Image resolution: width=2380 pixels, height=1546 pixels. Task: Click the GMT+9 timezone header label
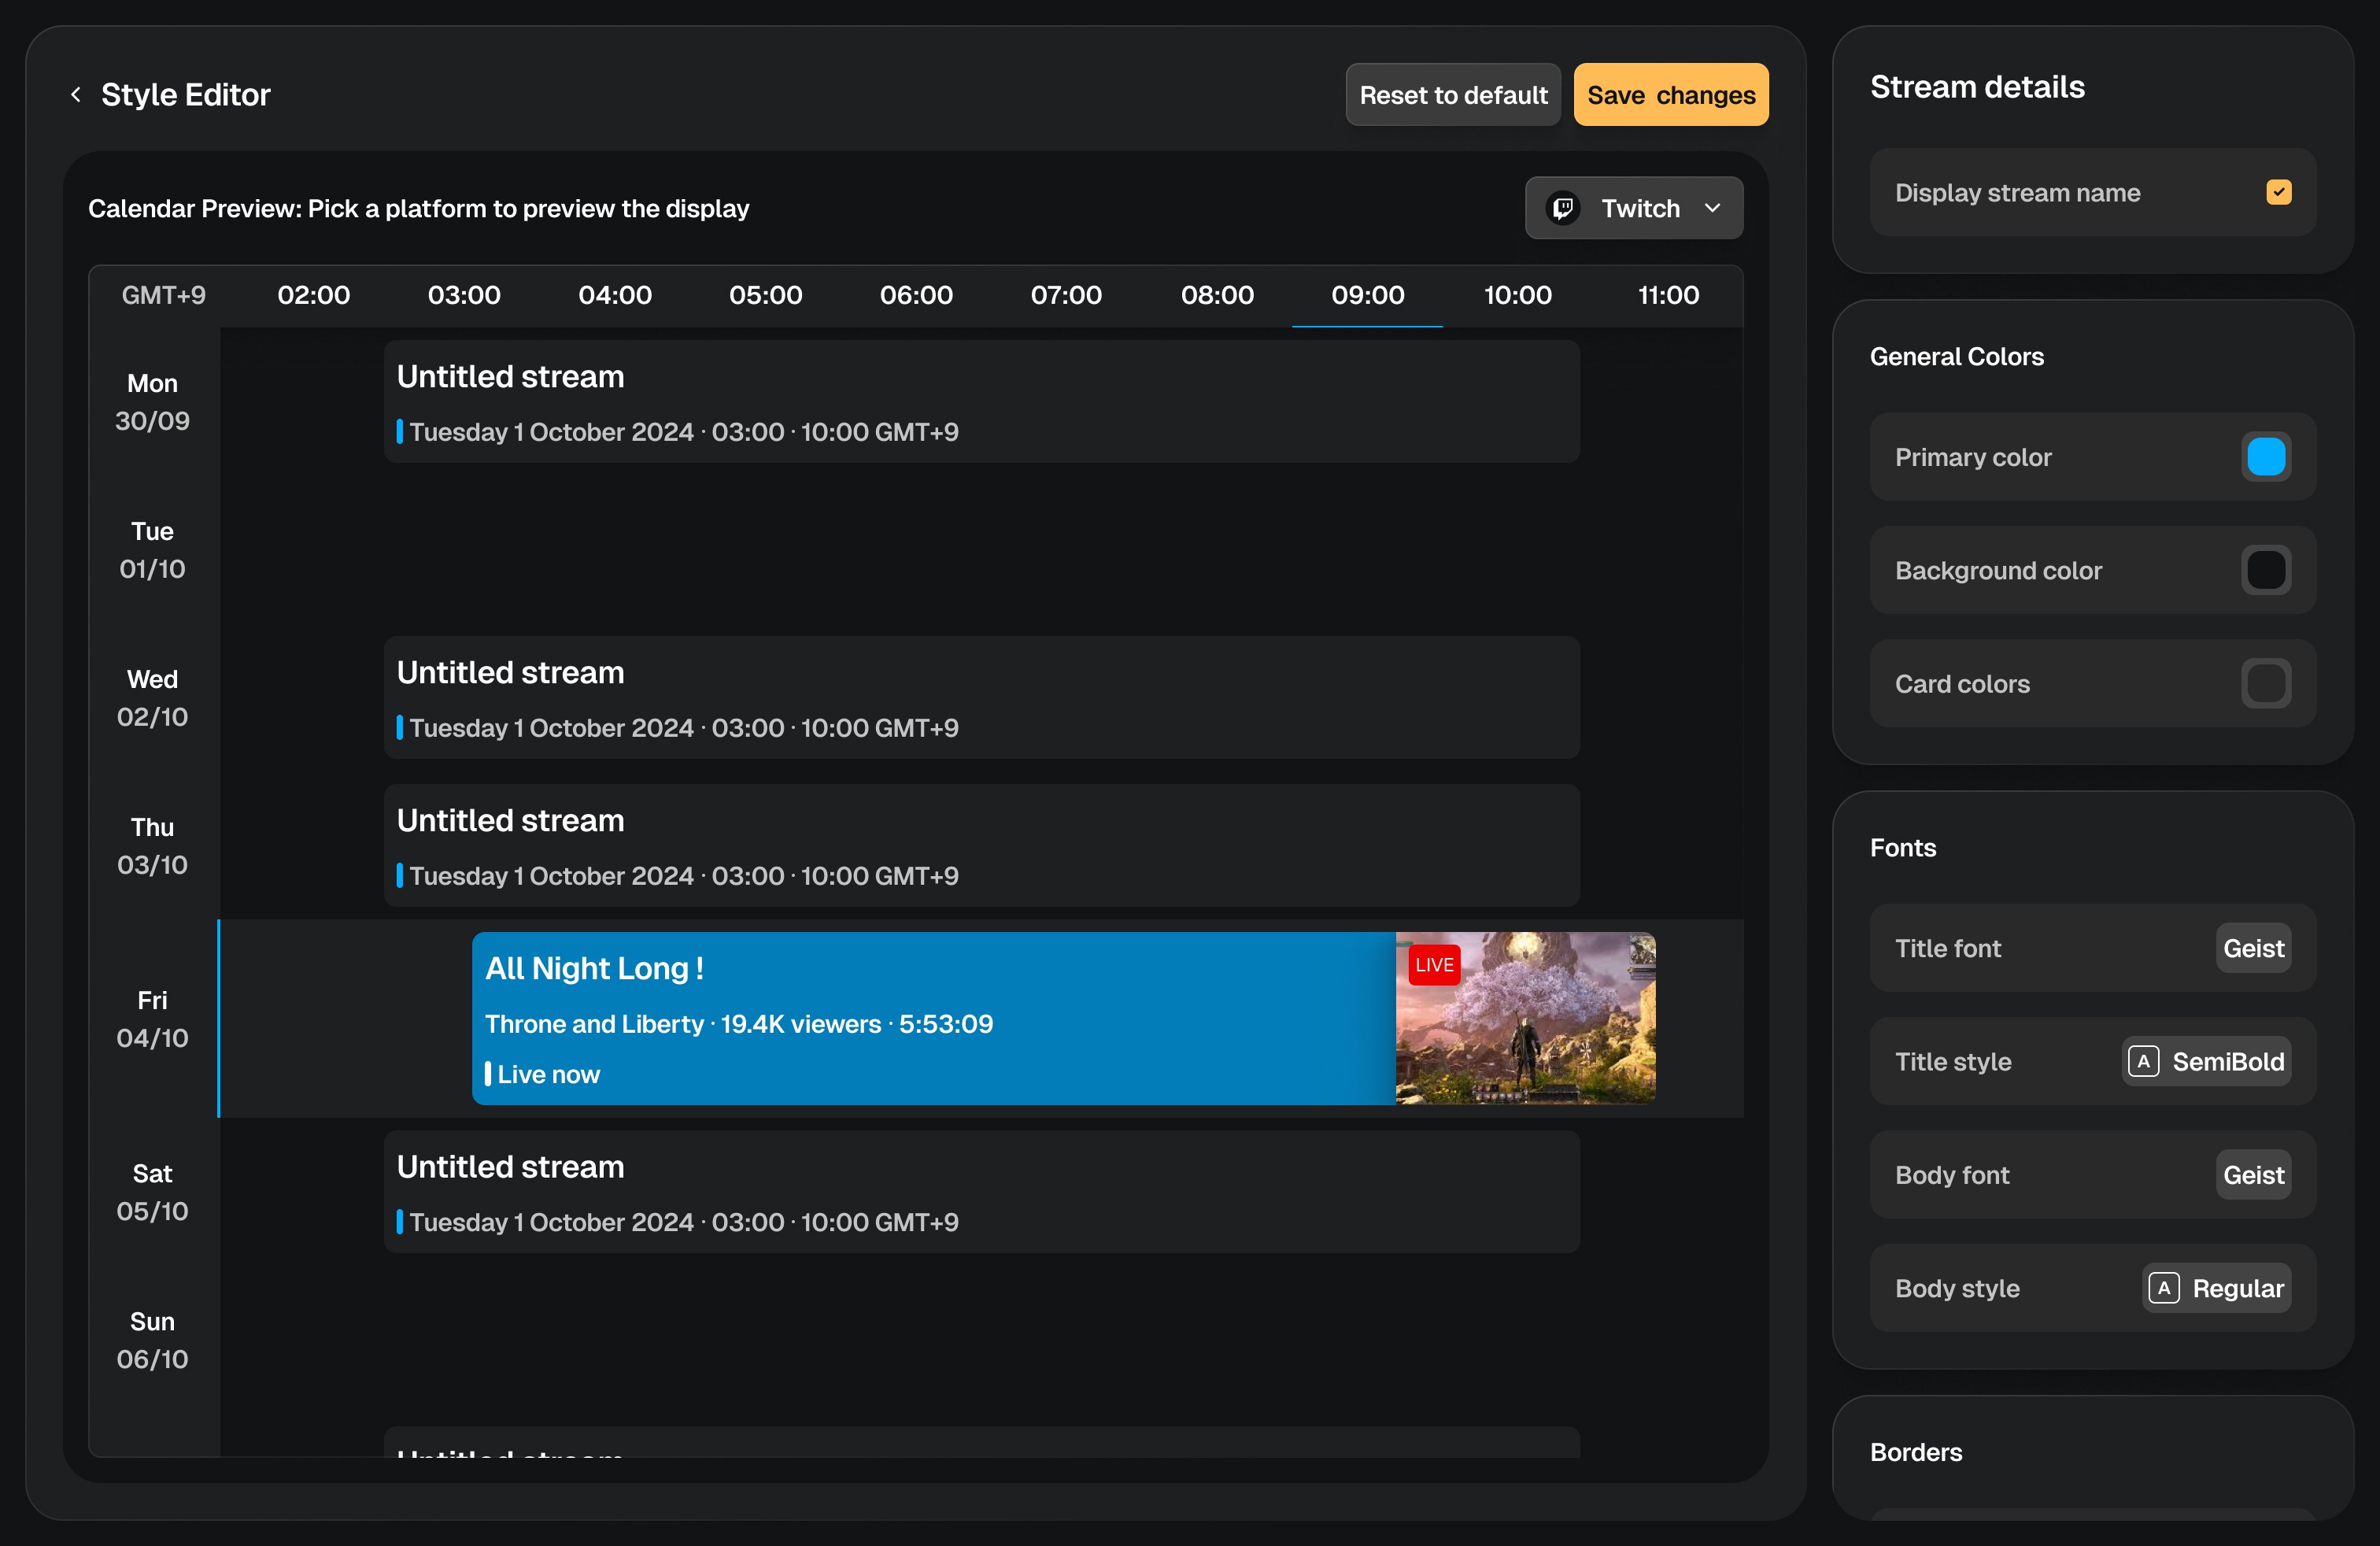point(163,295)
